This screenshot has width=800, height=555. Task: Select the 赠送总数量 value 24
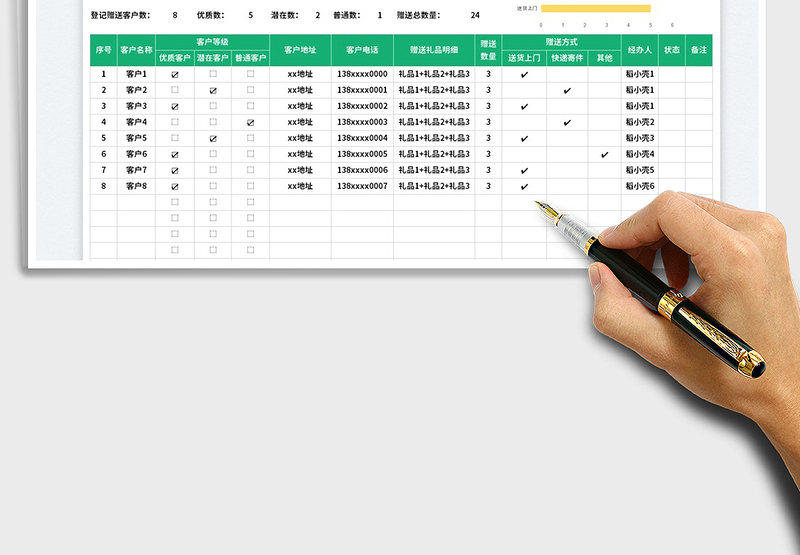point(475,16)
